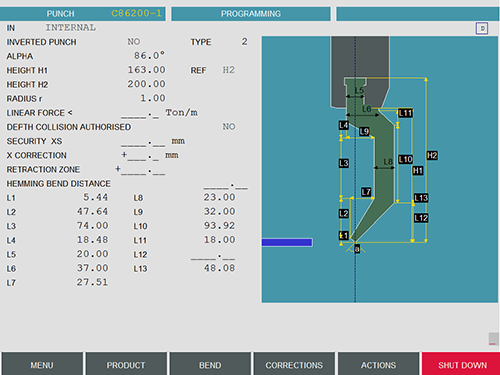Screen dimensions: 500x375
Task: Click the SHUT DOWN button
Action: [x=462, y=364]
